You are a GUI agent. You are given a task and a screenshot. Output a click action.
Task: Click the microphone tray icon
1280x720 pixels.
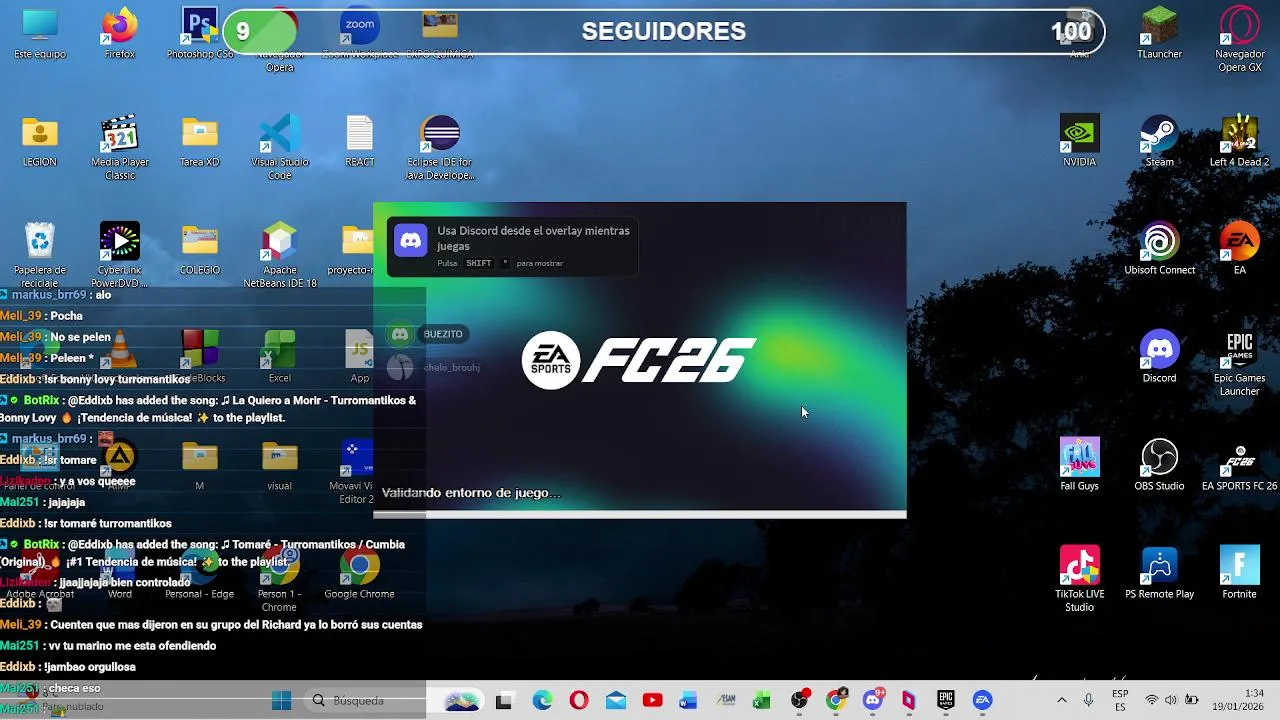point(1089,701)
